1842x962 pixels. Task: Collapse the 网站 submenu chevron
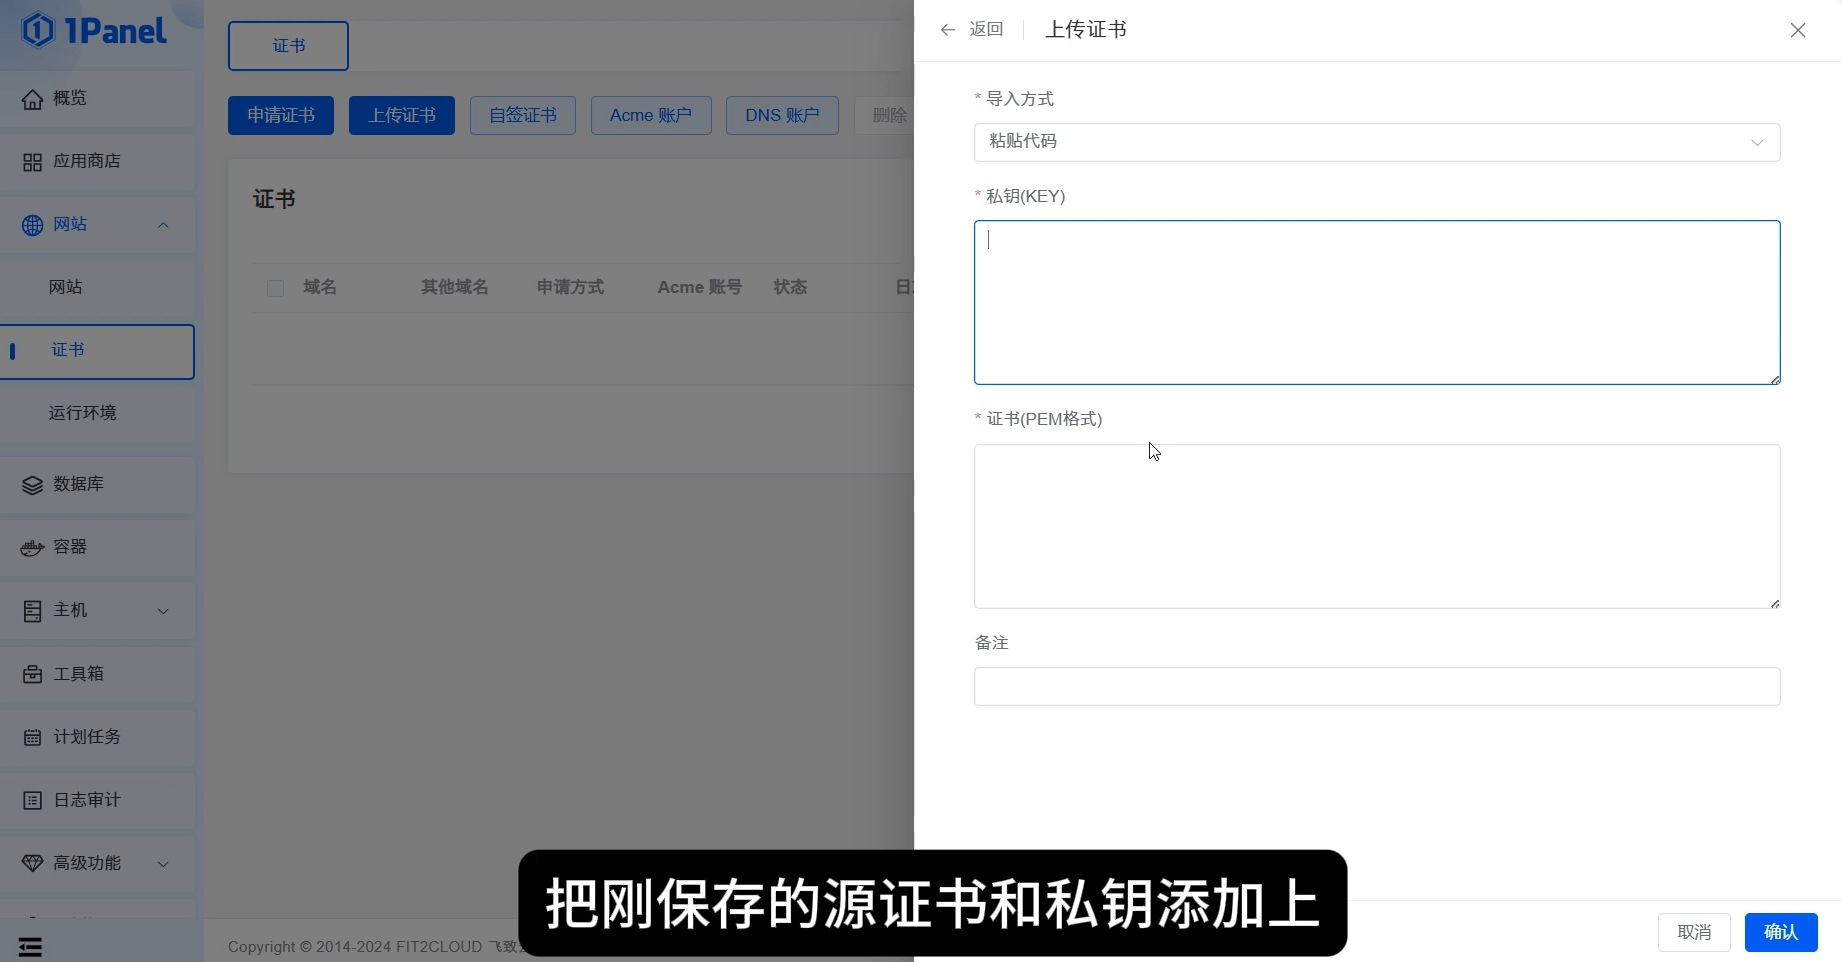(x=163, y=225)
